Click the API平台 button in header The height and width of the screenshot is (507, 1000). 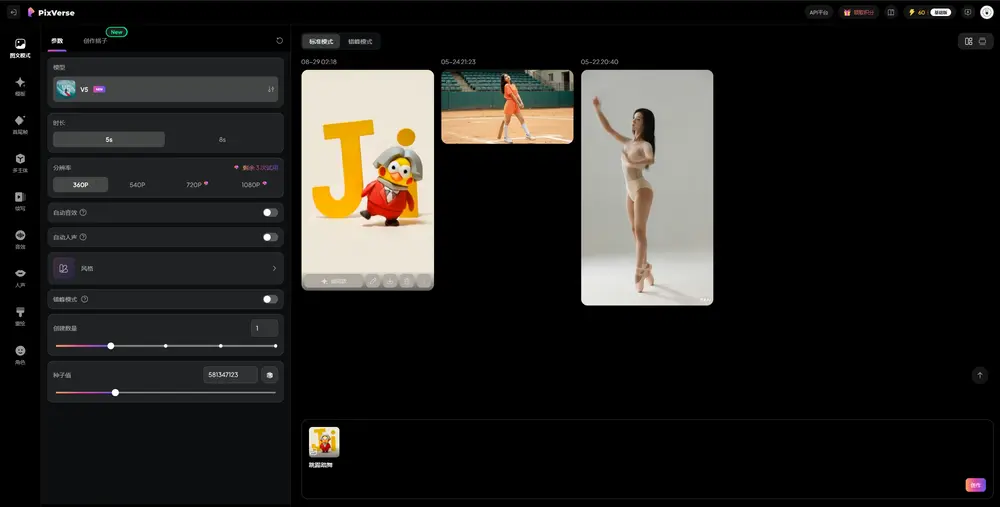(x=819, y=12)
